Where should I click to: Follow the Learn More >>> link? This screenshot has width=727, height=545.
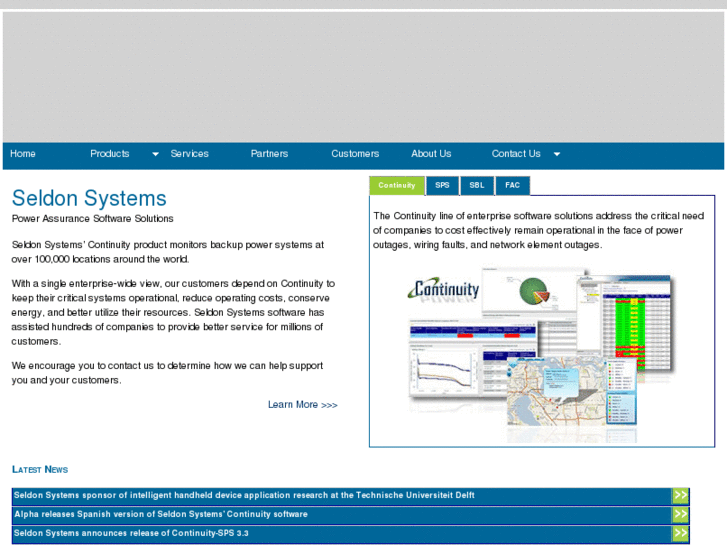pyautogui.click(x=302, y=404)
